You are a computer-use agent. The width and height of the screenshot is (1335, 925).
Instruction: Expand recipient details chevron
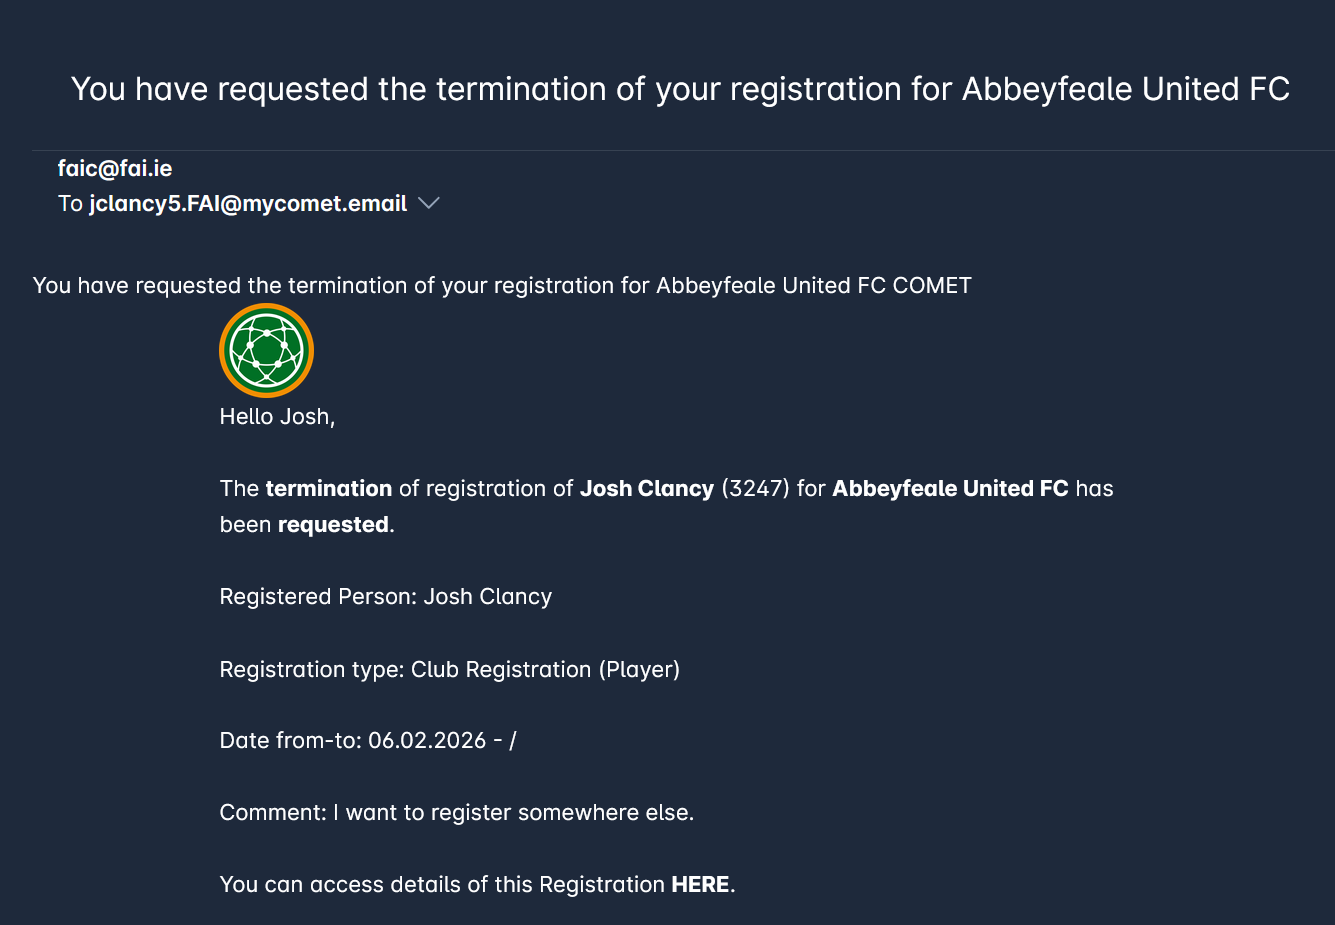click(x=429, y=204)
